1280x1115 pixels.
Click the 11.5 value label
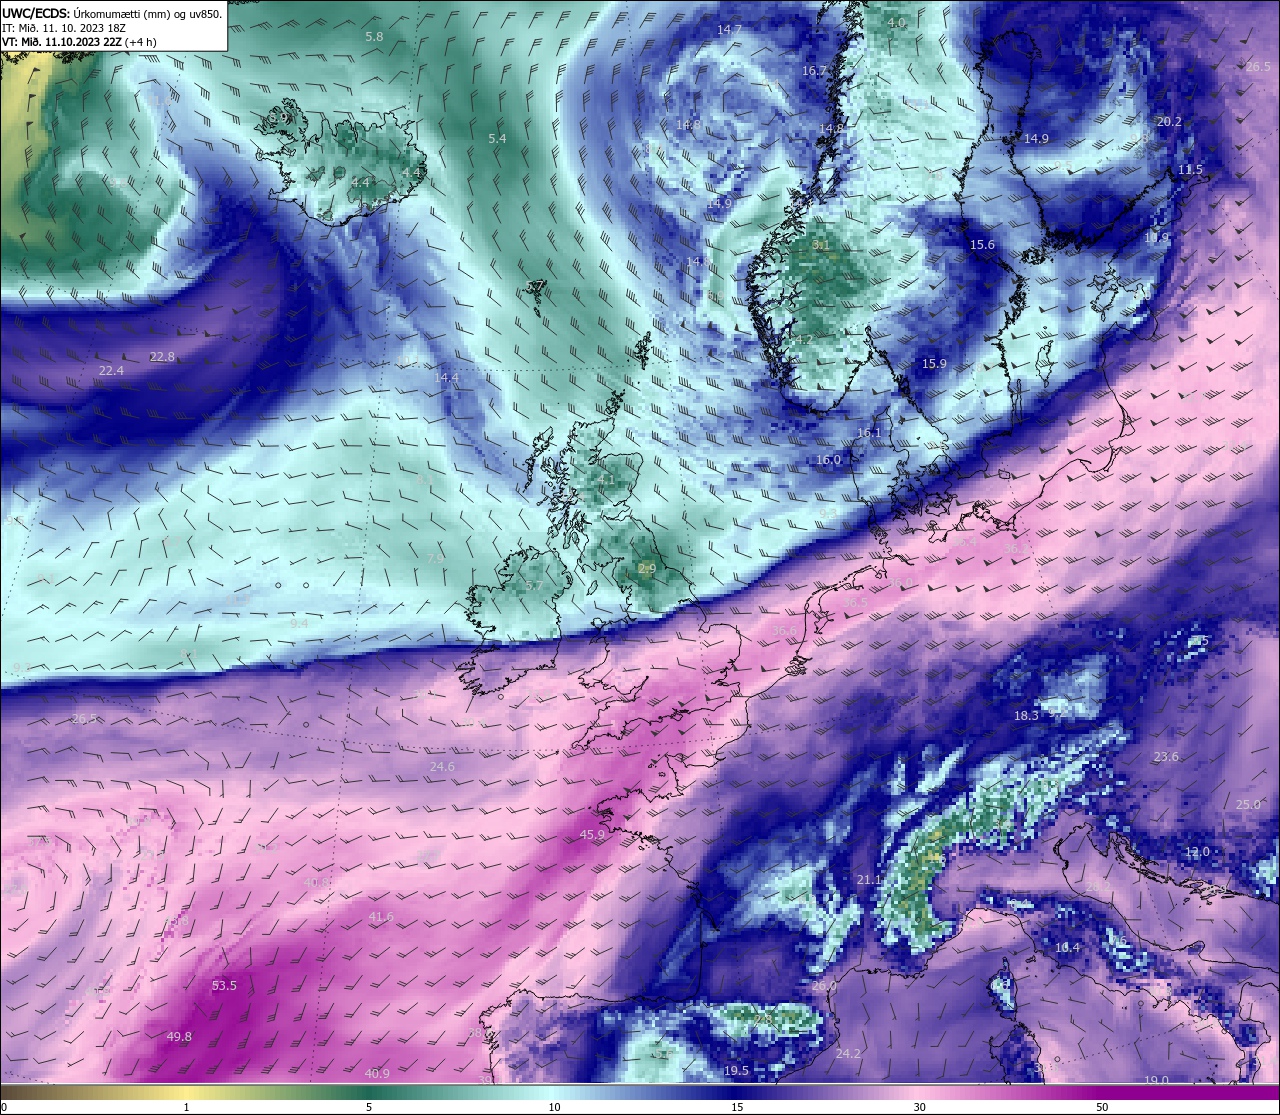(1190, 170)
